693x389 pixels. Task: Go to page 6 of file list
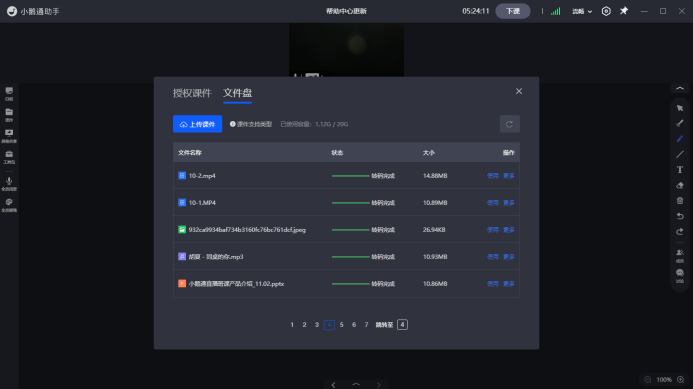pyautogui.click(x=354, y=325)
